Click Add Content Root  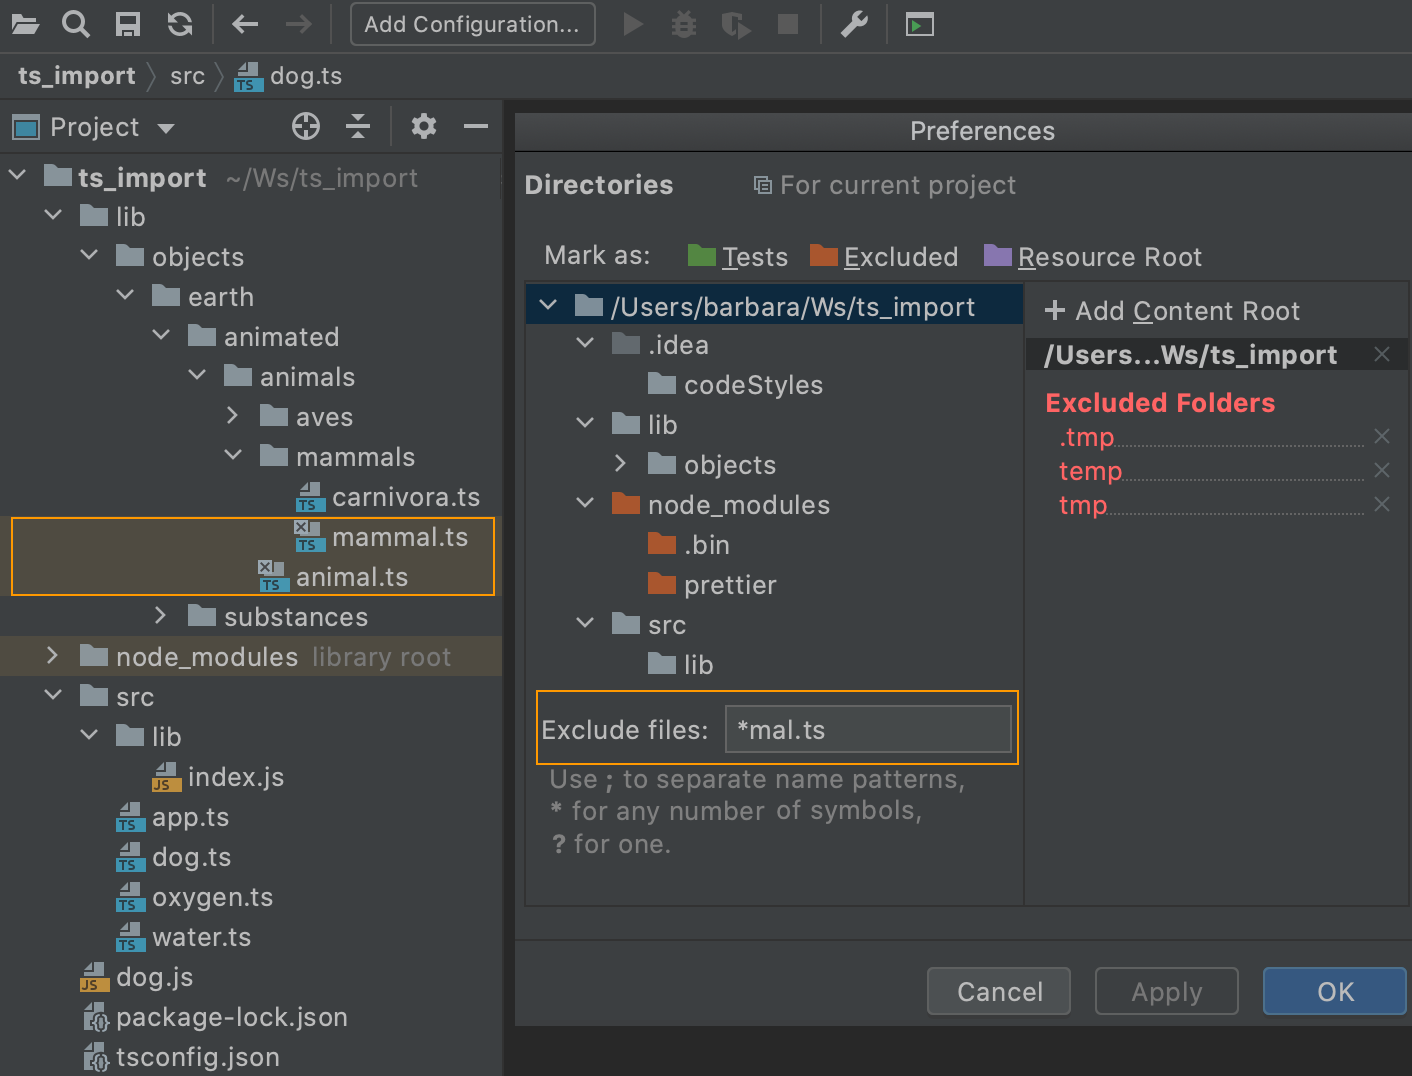point(1172,311)
